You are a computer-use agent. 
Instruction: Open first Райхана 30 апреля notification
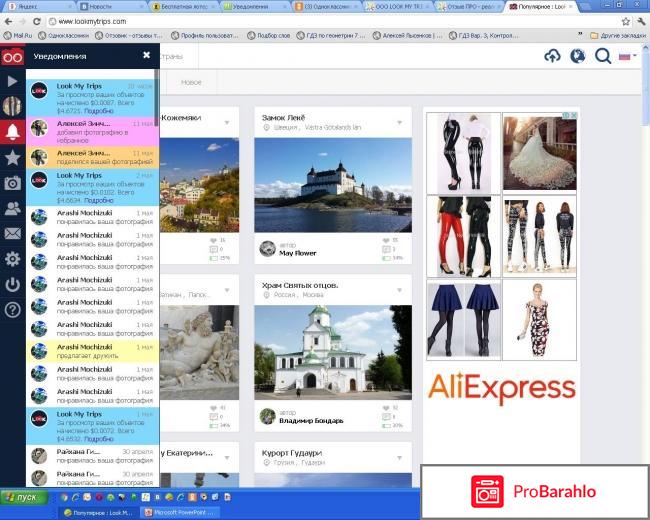[92, 456]
